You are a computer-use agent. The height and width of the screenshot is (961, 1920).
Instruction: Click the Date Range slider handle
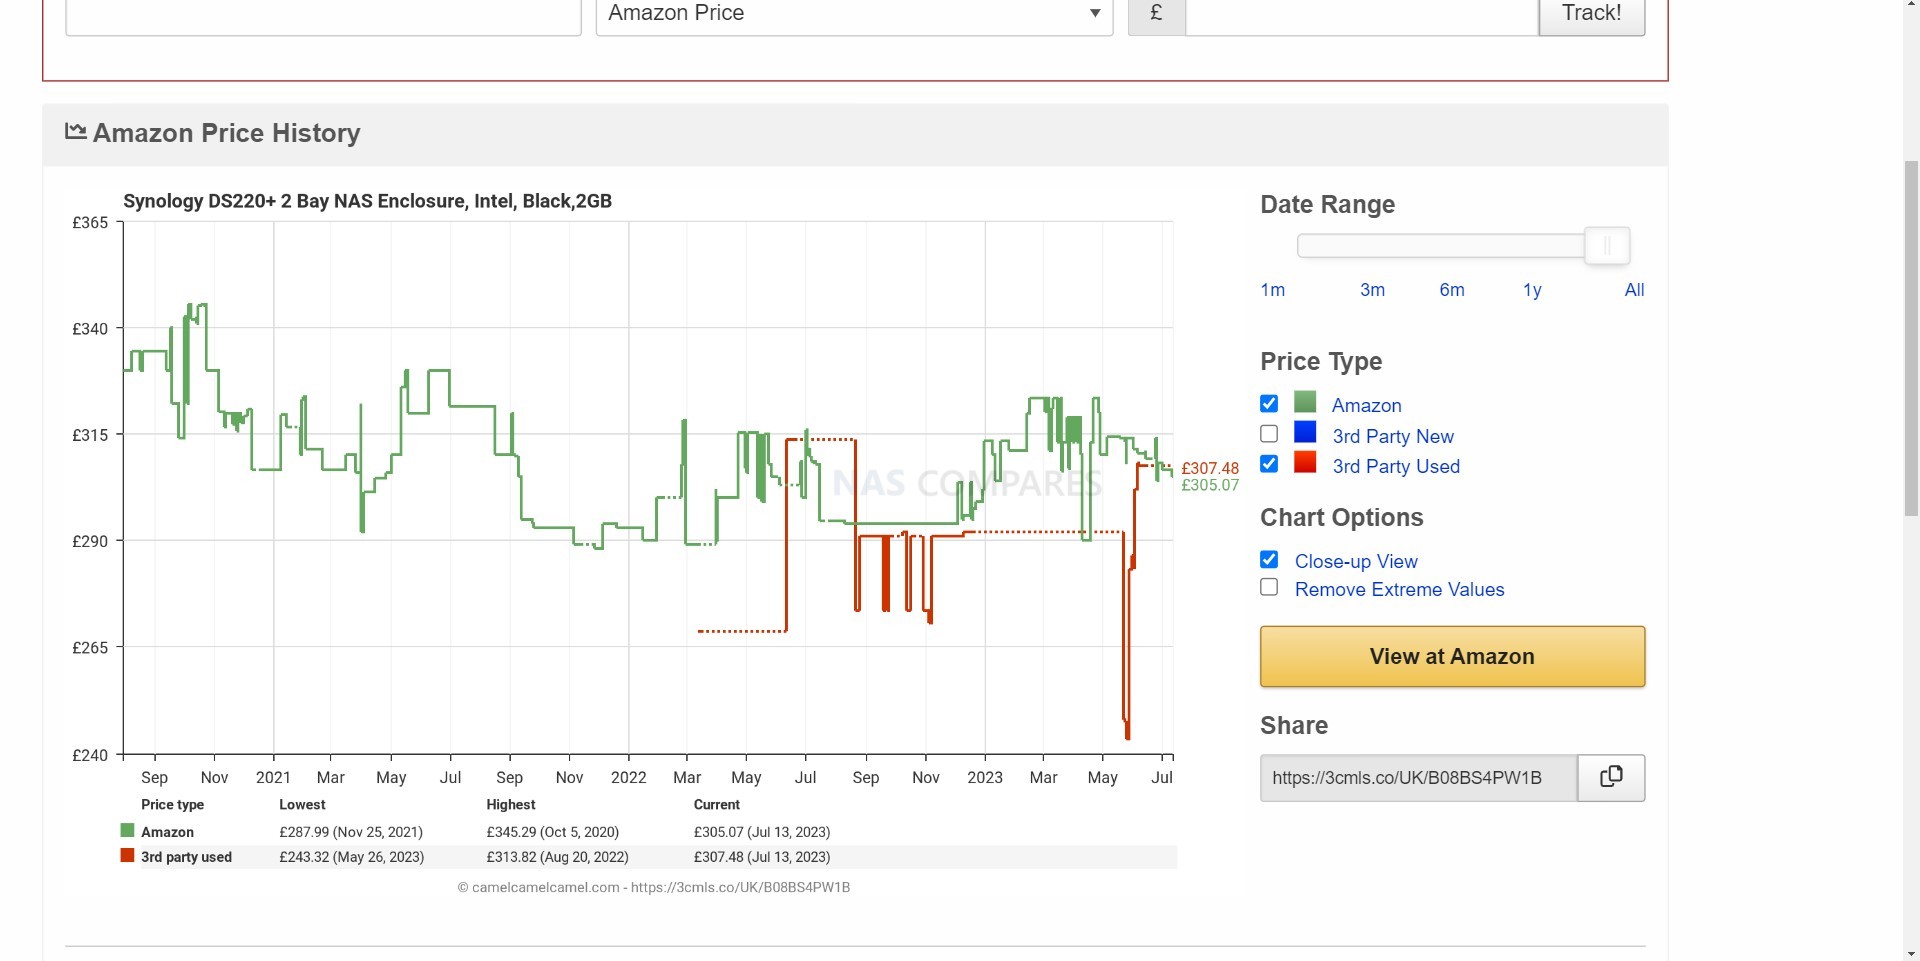click(1607, 246)
